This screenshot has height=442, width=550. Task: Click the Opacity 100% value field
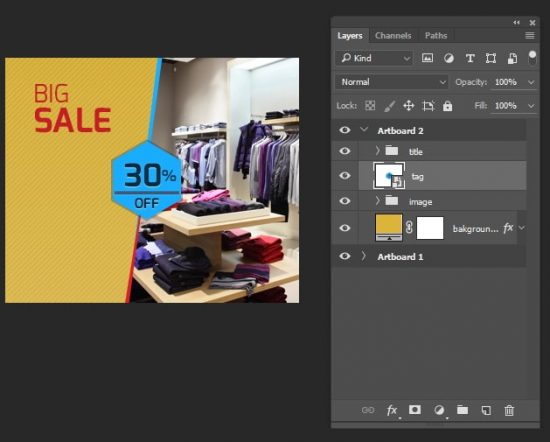tap(506, 82)
